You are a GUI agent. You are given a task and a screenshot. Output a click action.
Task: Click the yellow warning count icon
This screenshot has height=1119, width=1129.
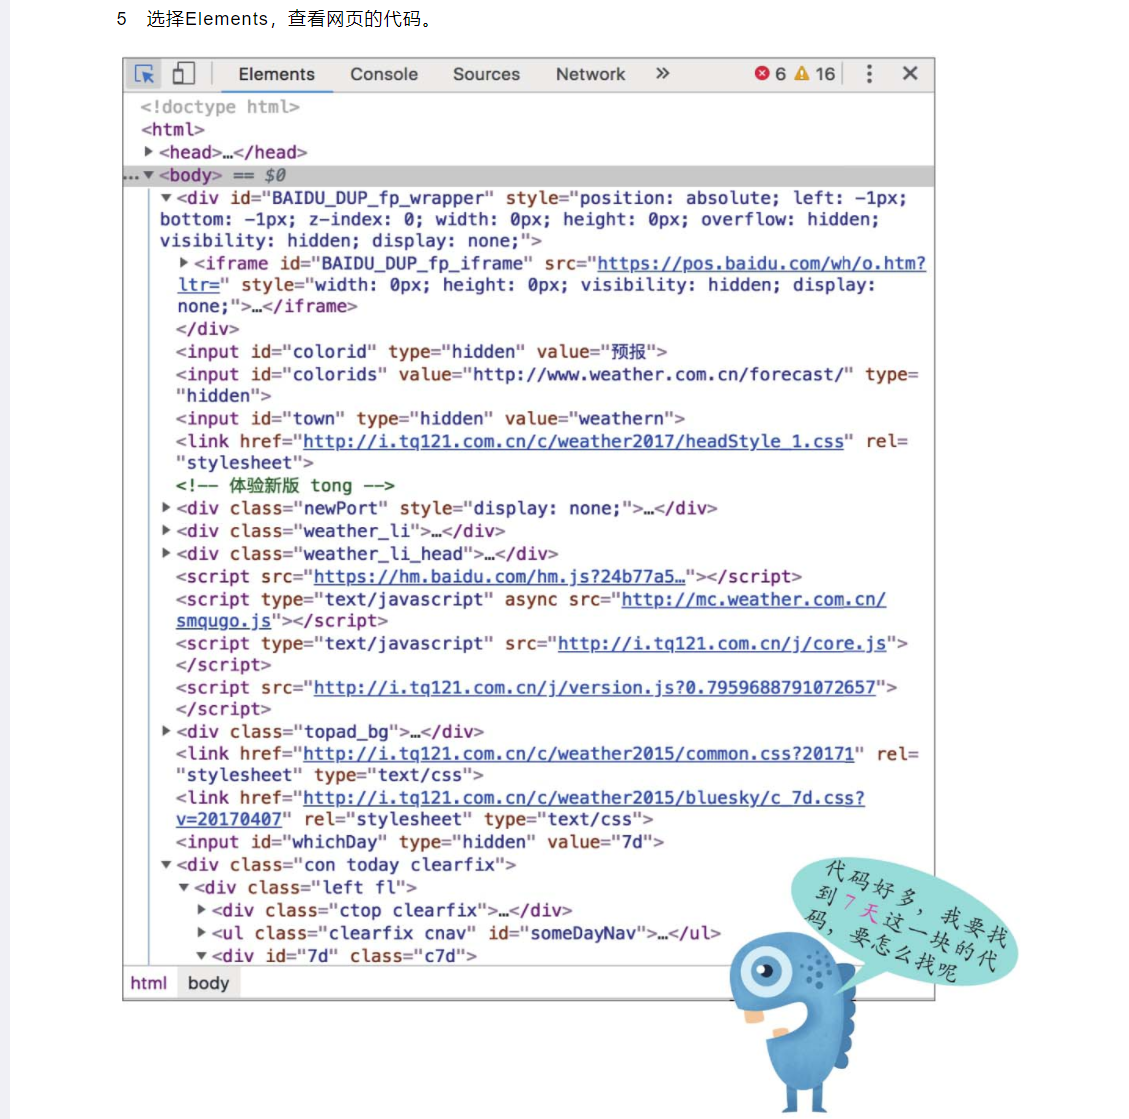coord(801,73)
